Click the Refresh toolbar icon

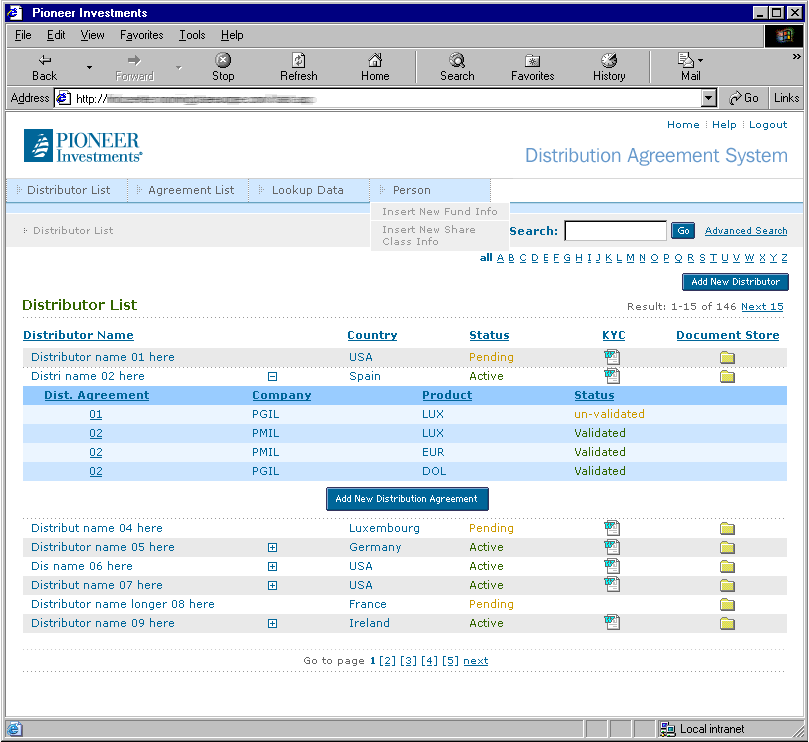tap(298, 67)
